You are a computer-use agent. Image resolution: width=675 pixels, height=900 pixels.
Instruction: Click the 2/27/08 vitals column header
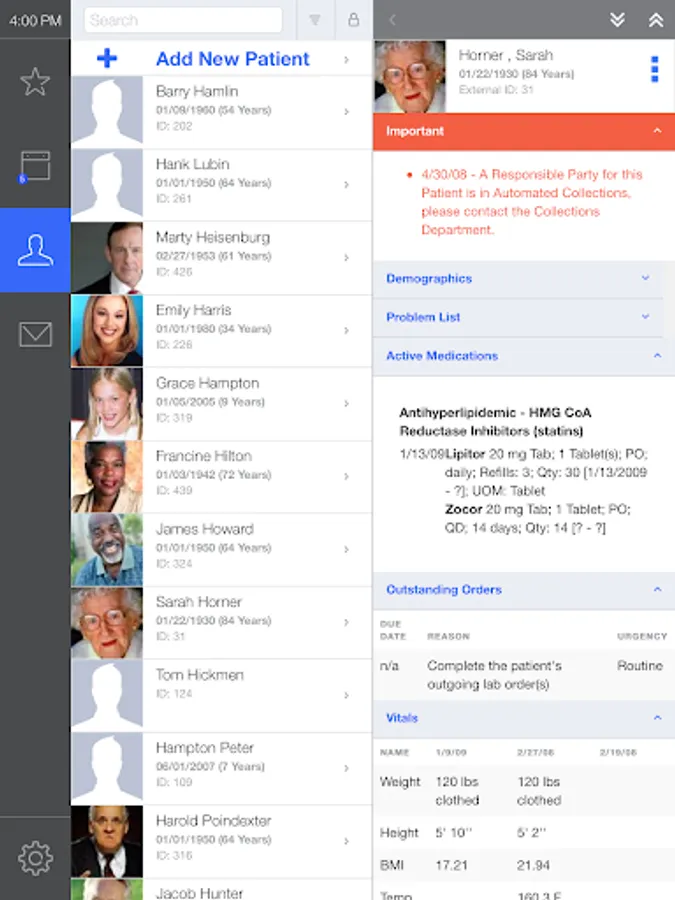click(535, 752)
